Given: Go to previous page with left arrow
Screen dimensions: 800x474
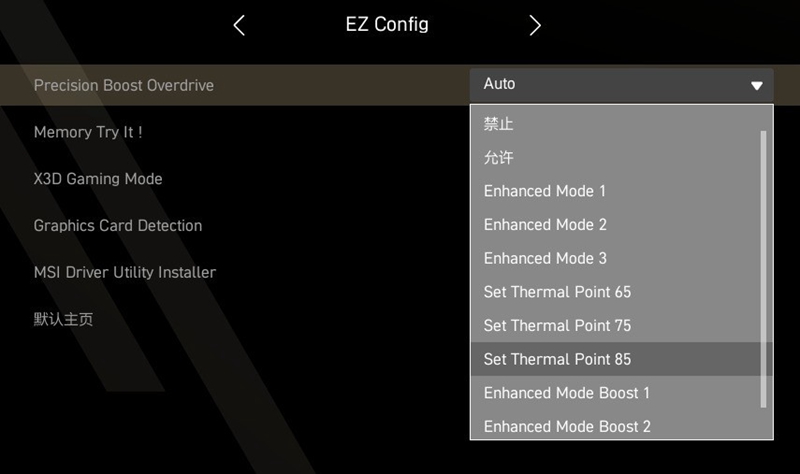Looking at the screenshot, I should pyautogui.click(x=239, y=26).
